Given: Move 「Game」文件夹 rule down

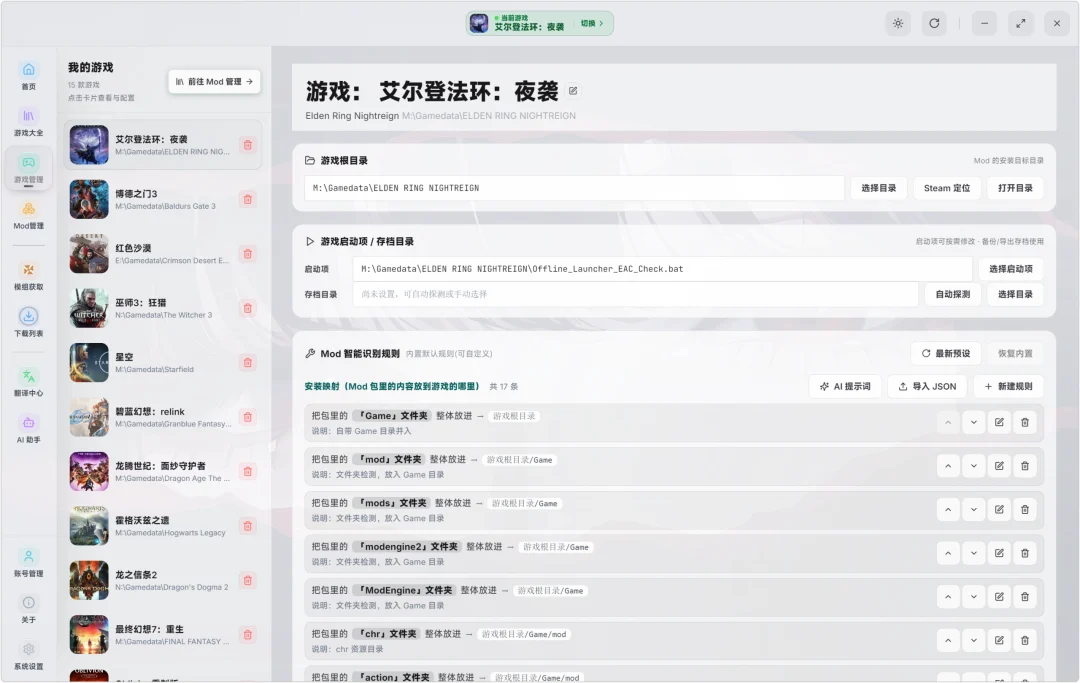Looking at the screenshot, I should click(973, 422).
